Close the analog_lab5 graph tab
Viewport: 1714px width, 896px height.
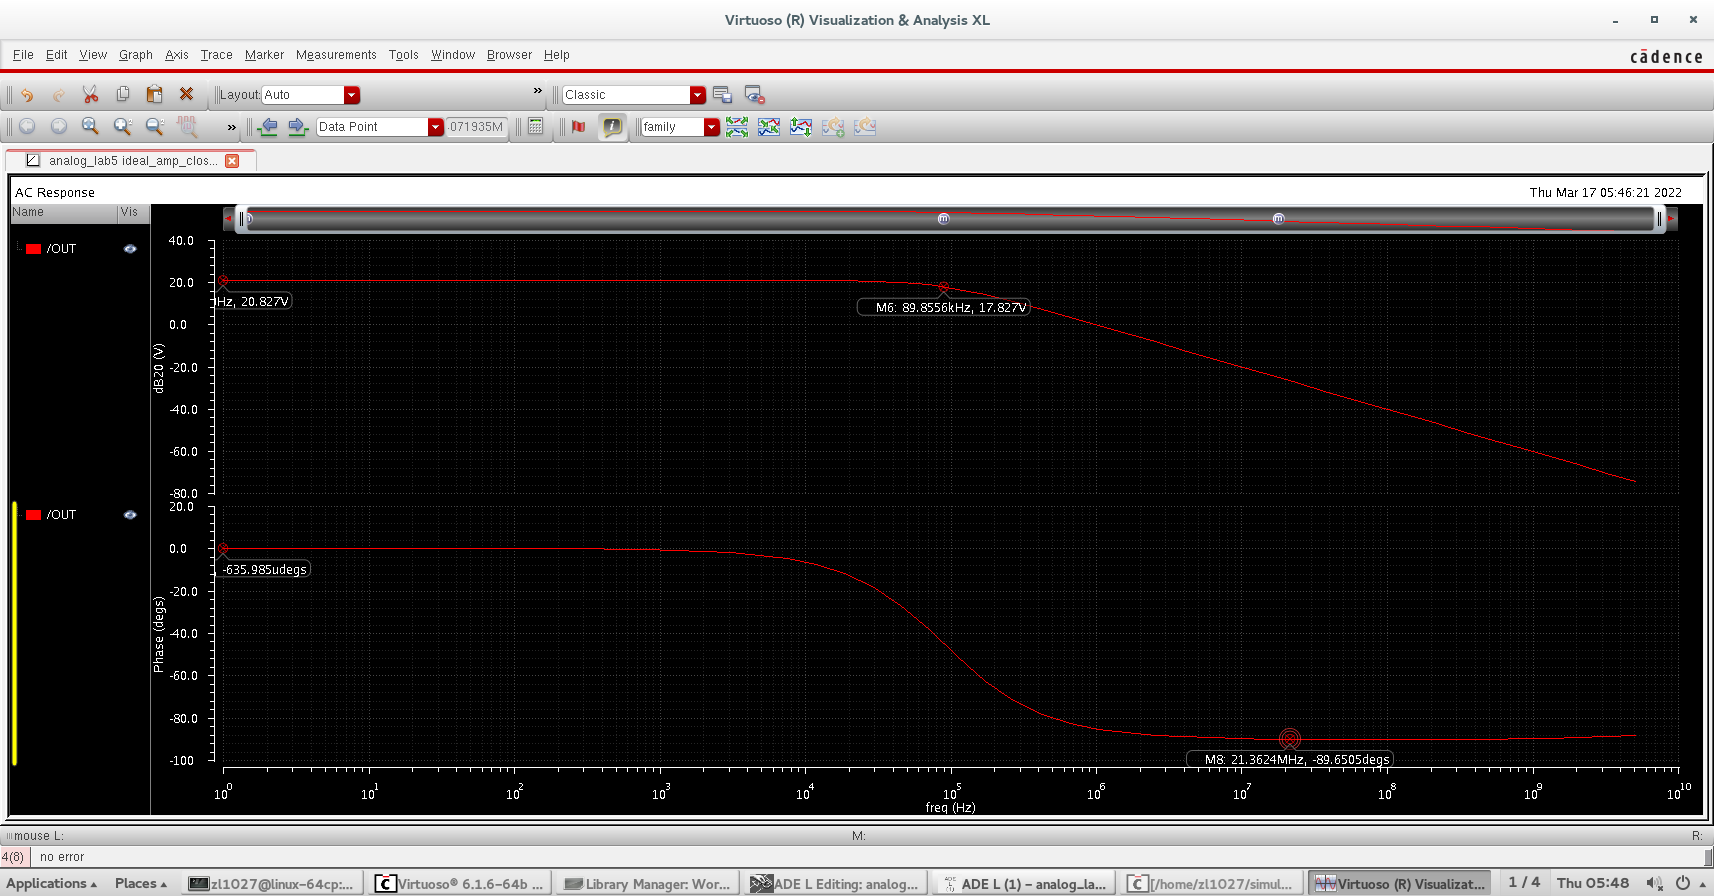tap(232, 161)
